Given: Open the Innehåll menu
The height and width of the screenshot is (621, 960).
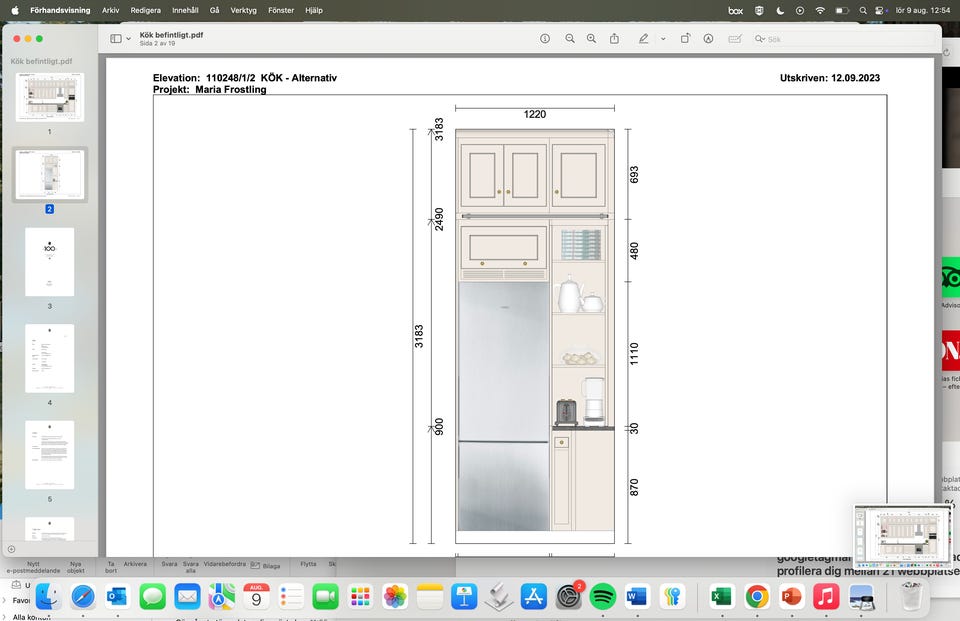Looking at the screenshot, I should 185,10.
